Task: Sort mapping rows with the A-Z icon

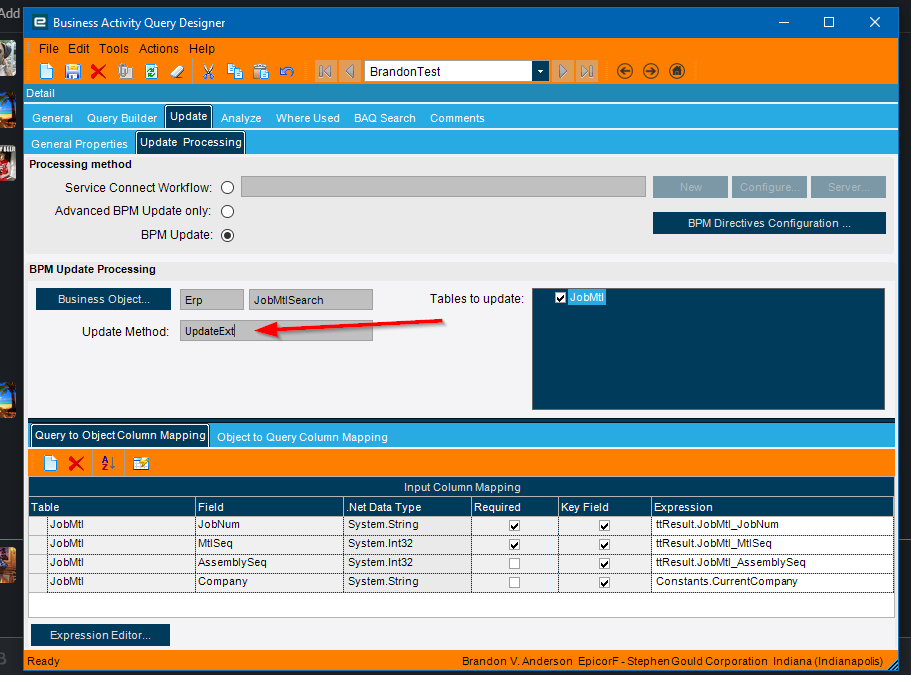Action: tap(108, 463)
